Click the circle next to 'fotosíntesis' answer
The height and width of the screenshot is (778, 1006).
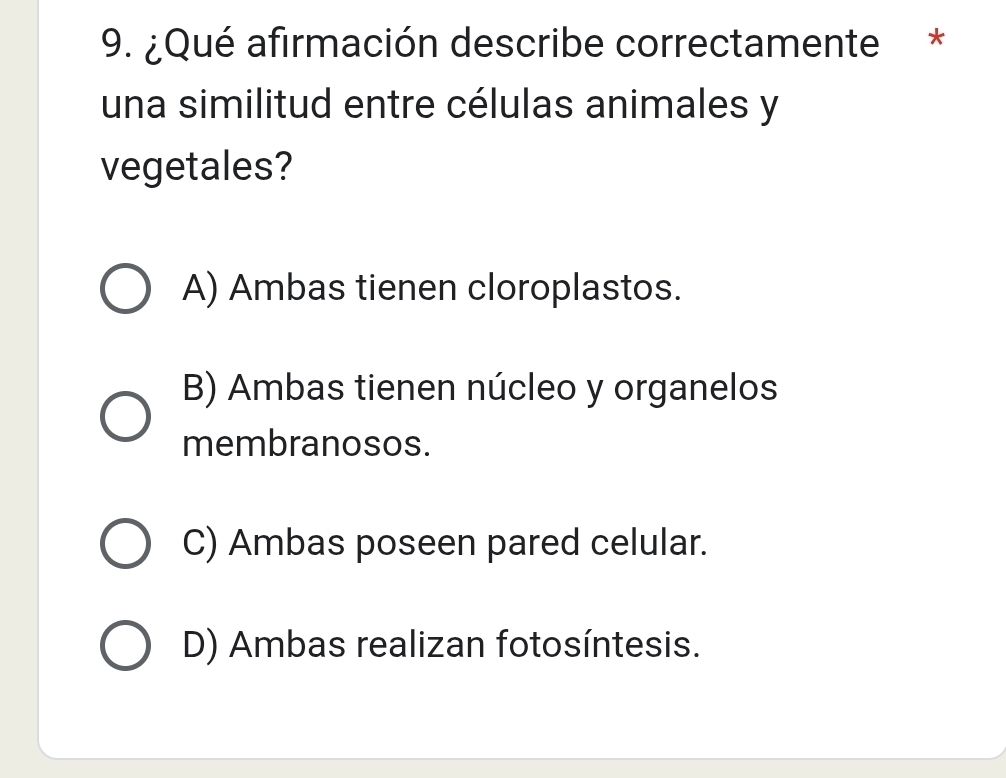pos(124,645)
